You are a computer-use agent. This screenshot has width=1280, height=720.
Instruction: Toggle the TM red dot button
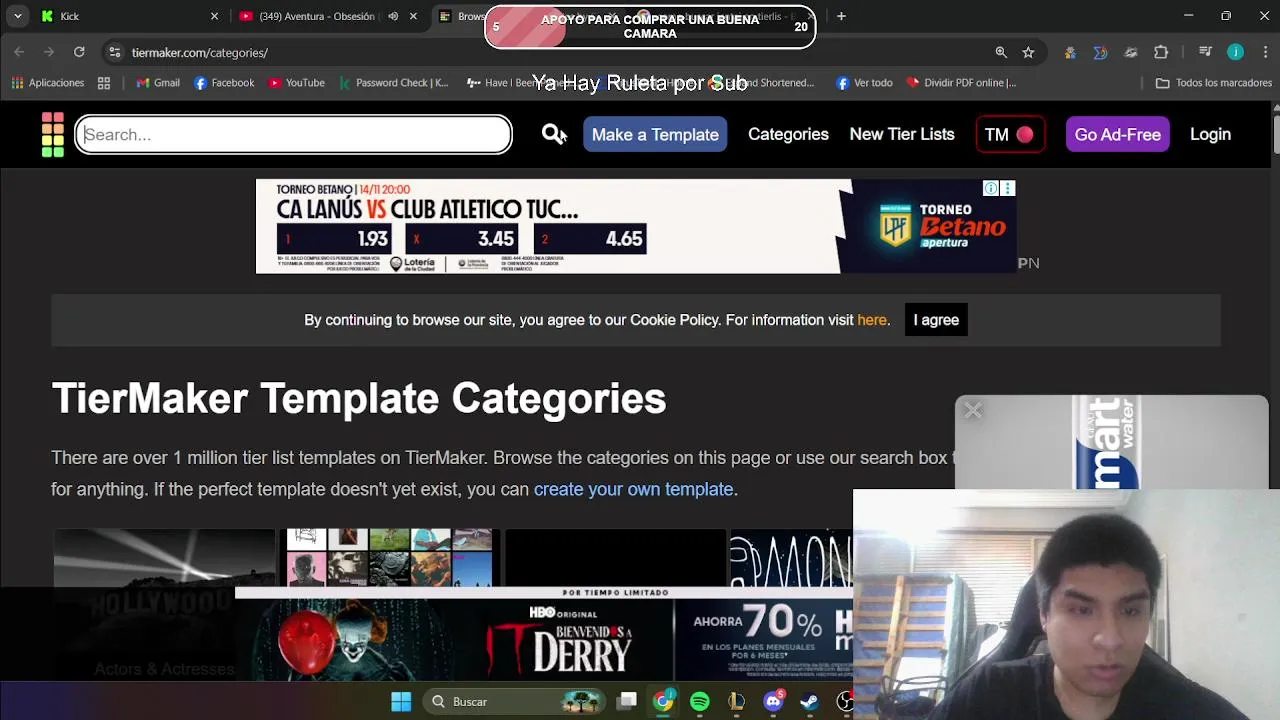(1010, 134)
